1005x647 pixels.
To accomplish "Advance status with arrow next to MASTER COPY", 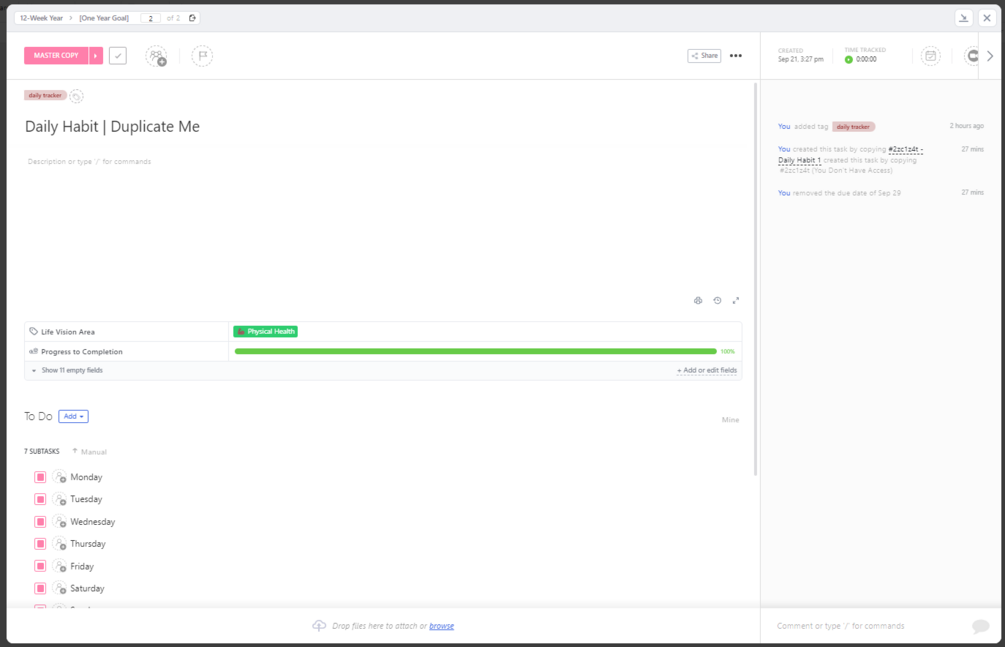I will coord(96,56).
